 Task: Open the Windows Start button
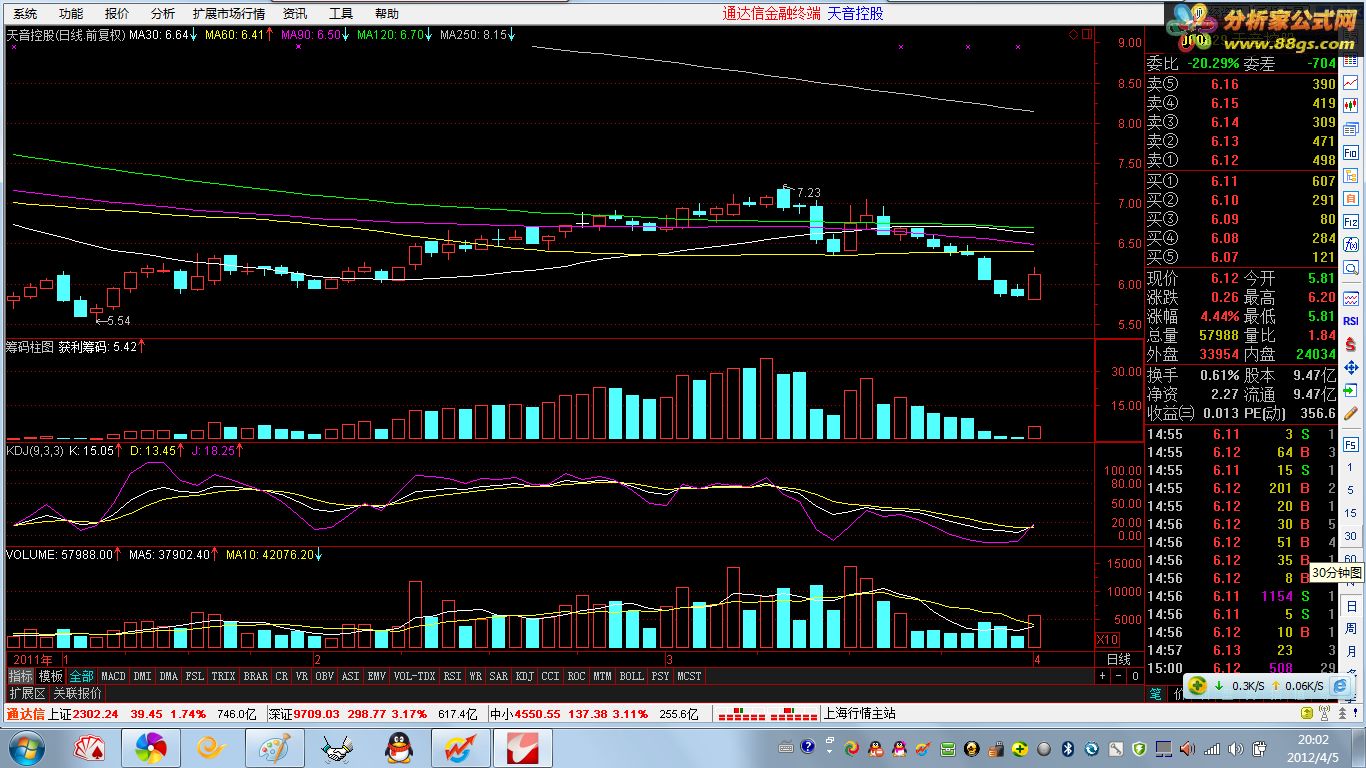25,747
